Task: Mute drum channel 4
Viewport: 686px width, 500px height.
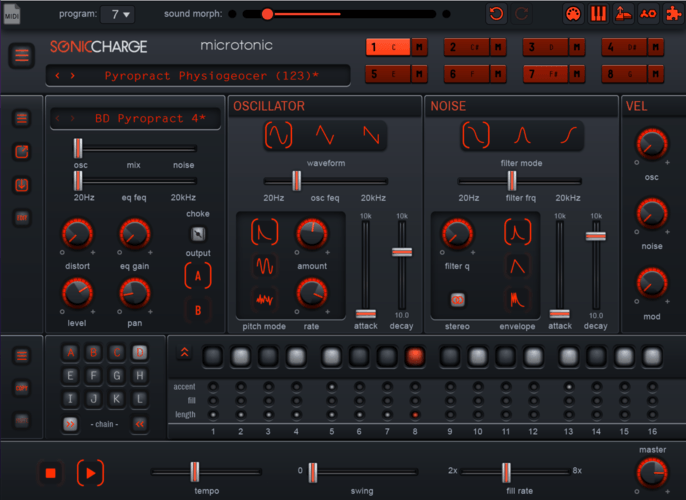Action: coord(655,47)
